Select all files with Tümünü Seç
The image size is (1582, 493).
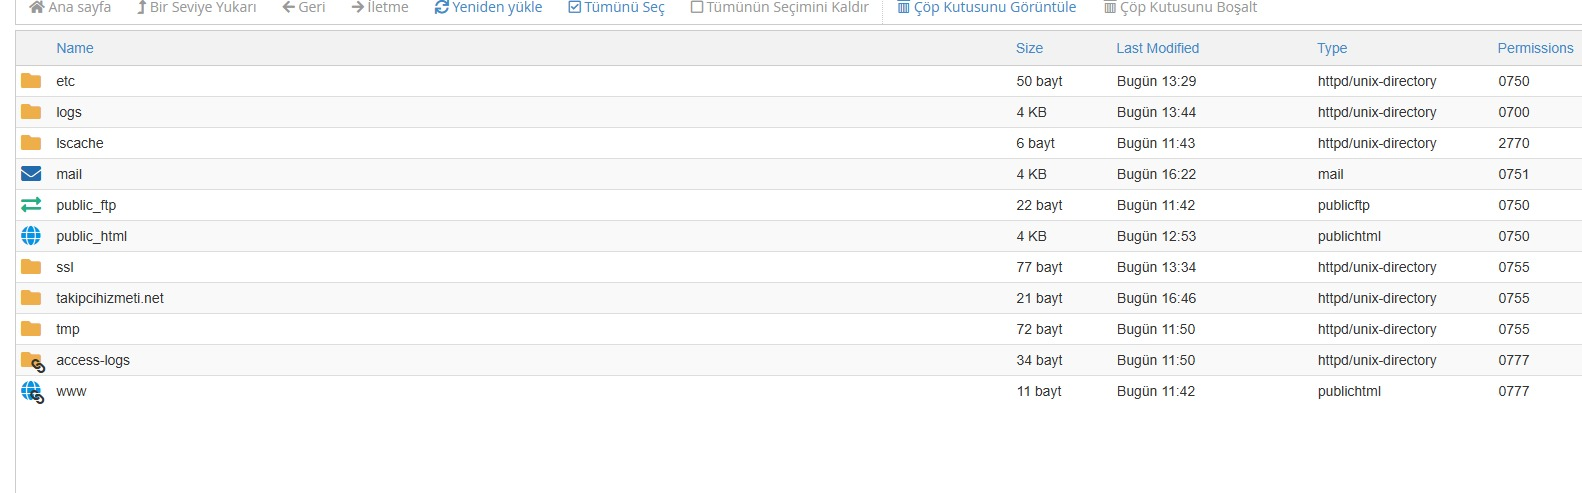click(x=616, y=7)
